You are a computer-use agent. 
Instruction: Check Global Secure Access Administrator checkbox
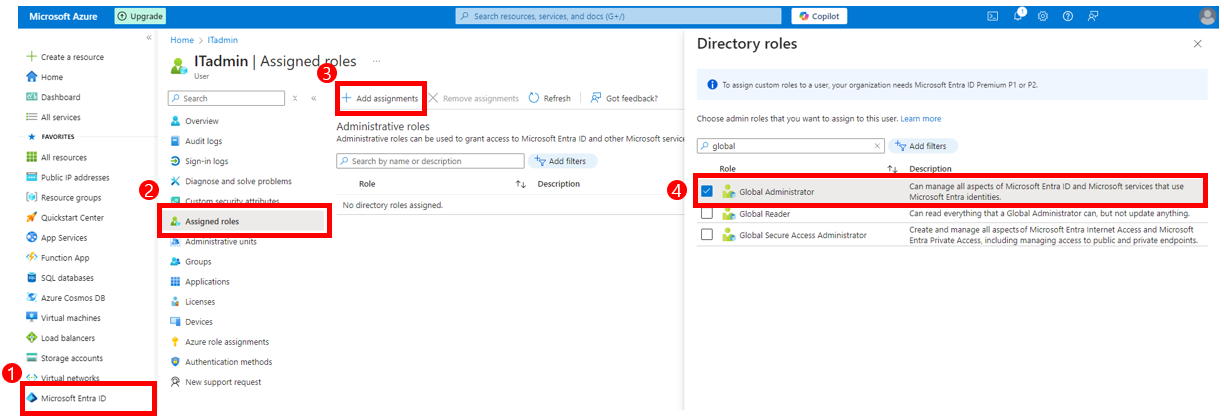pyautogui.click(x=707, y=234)
